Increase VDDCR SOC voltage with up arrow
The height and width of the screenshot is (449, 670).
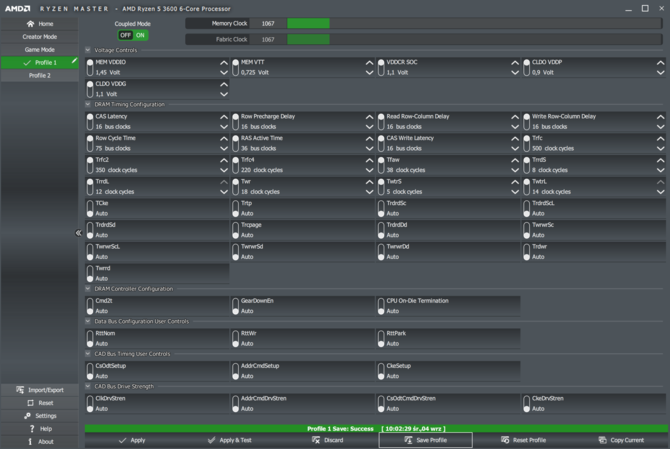pos(515,63)
